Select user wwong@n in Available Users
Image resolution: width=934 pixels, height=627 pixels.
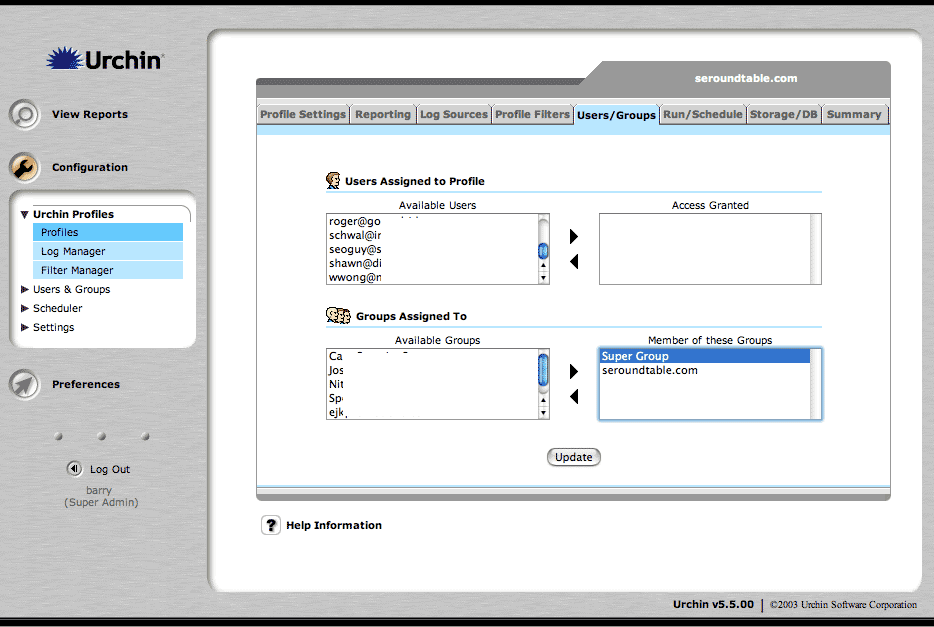coord(432,277)
